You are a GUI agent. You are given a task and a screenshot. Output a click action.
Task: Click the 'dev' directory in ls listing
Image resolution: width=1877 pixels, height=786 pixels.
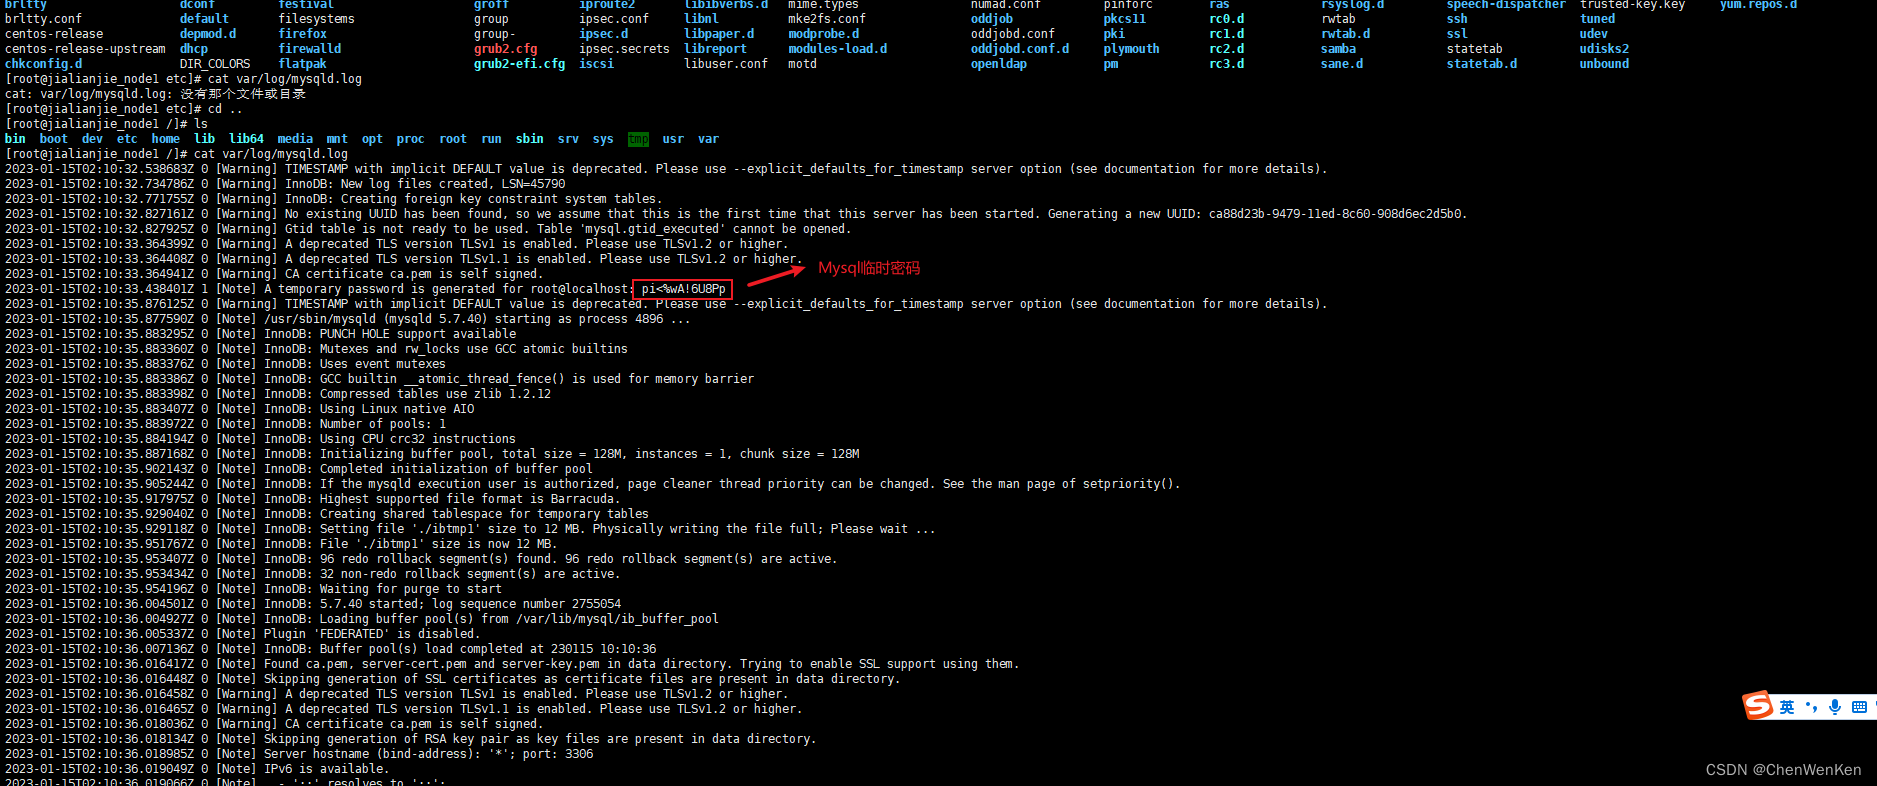pyautogui.click(x=92, y=139)
